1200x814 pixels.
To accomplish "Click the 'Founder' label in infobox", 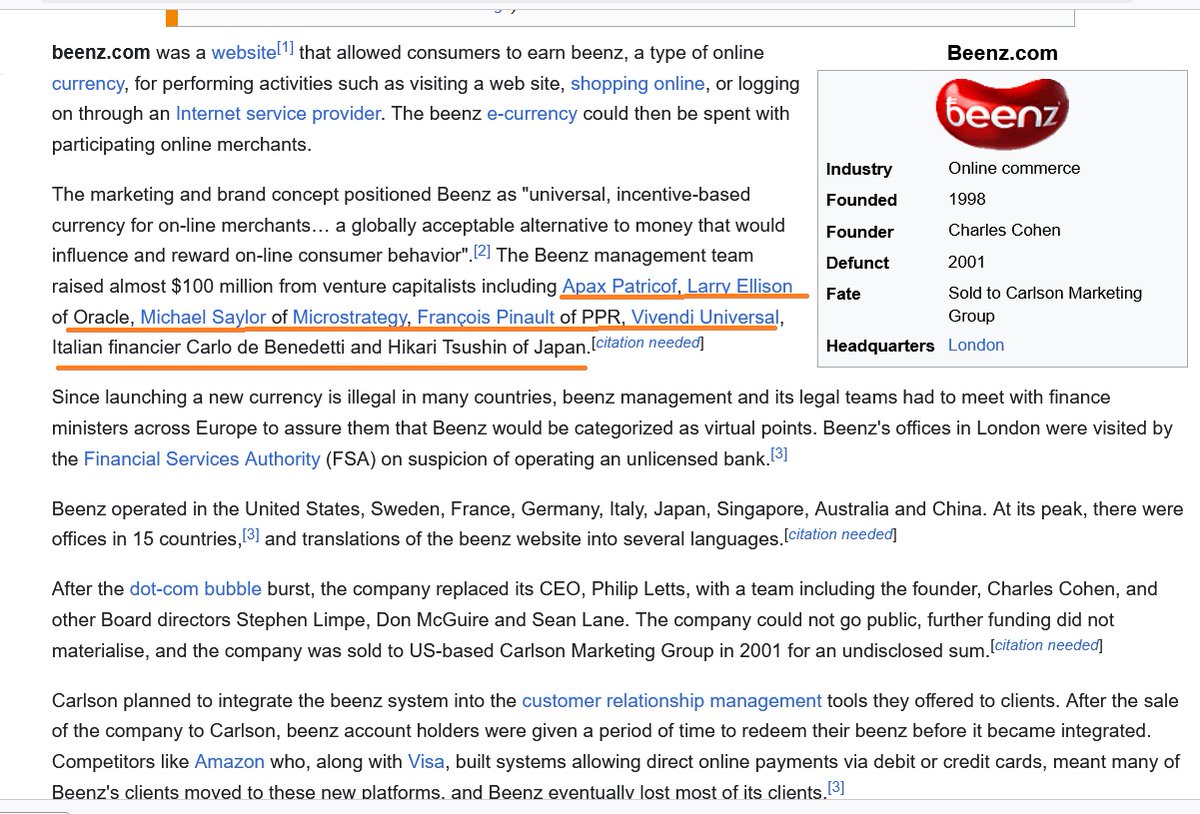I will (x=859, y=232).
